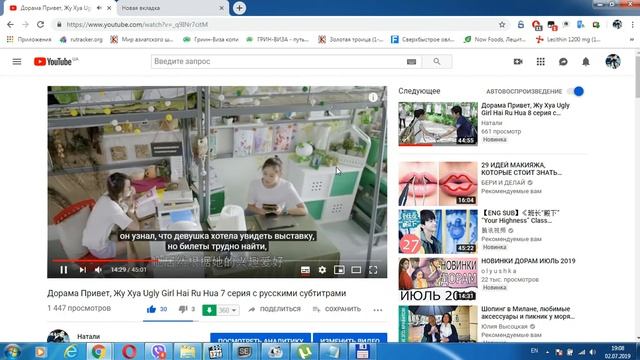Open the three-dot more actions menu

378,310
